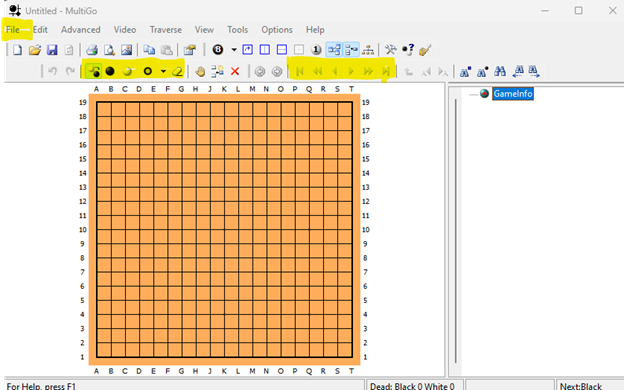Create a new game file

coord(18,50)
